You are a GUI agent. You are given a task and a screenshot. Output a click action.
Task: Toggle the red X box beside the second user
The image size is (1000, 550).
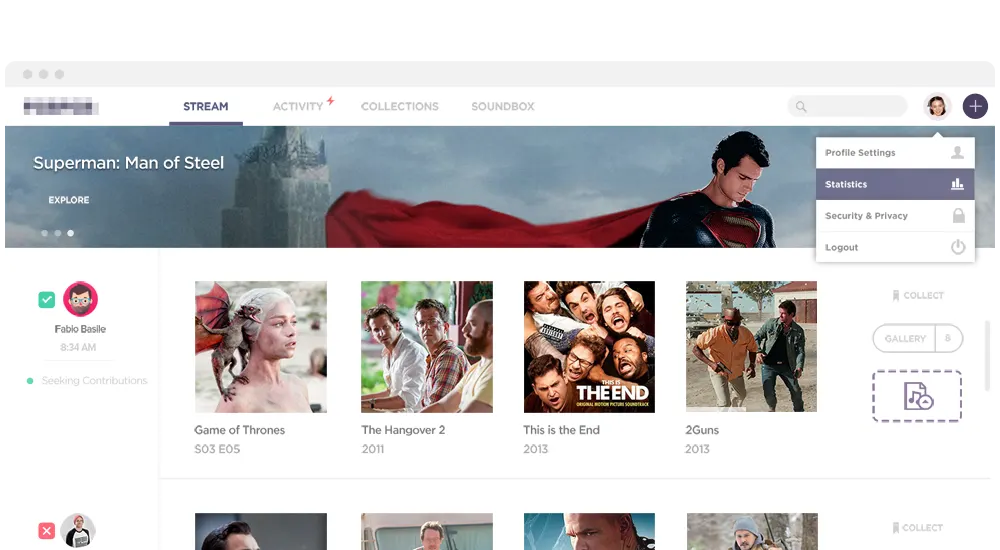(x=47, y=531)
